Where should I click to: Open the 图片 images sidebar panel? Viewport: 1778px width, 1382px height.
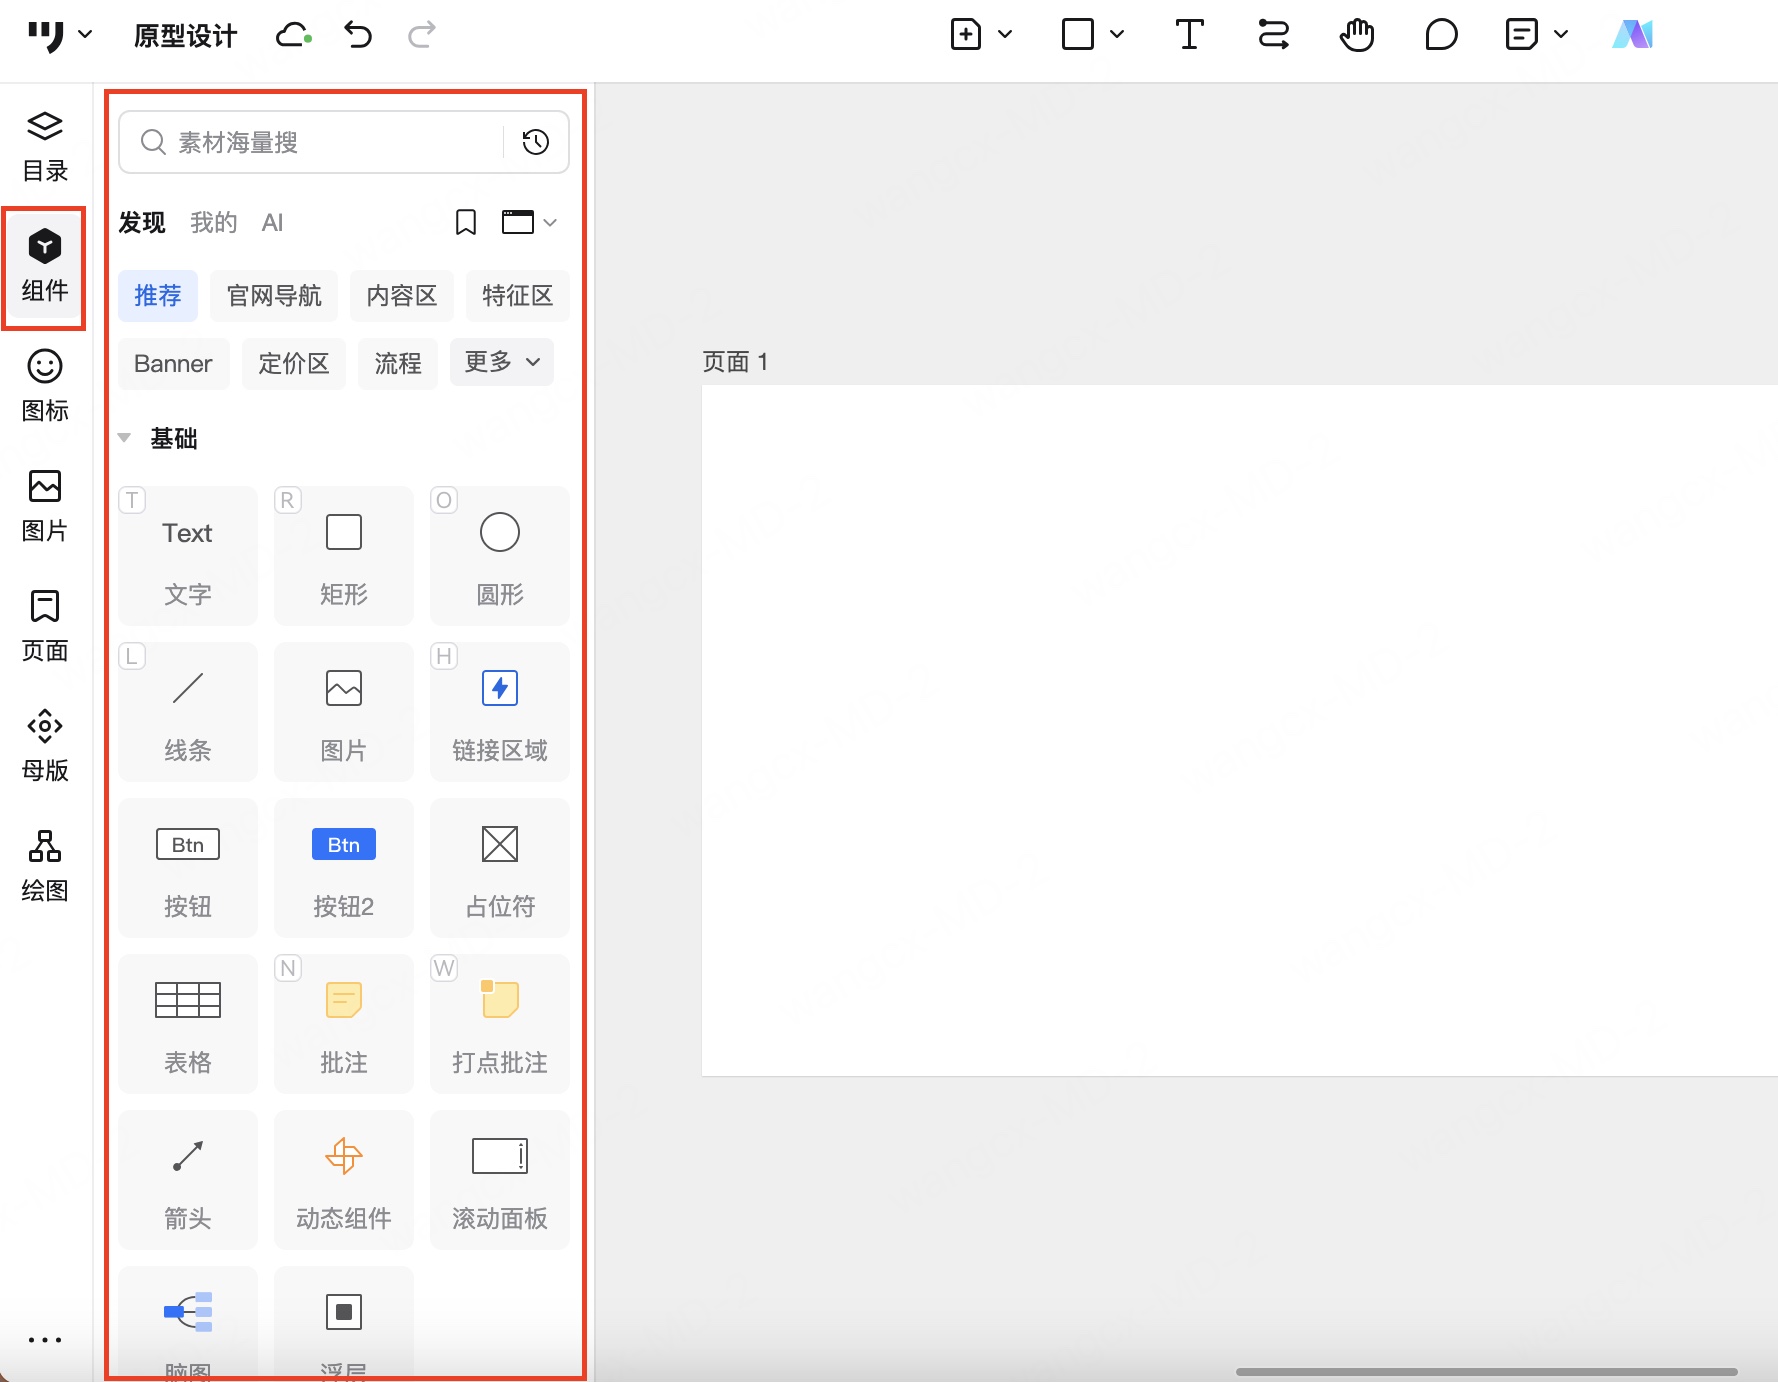point(45,506)
